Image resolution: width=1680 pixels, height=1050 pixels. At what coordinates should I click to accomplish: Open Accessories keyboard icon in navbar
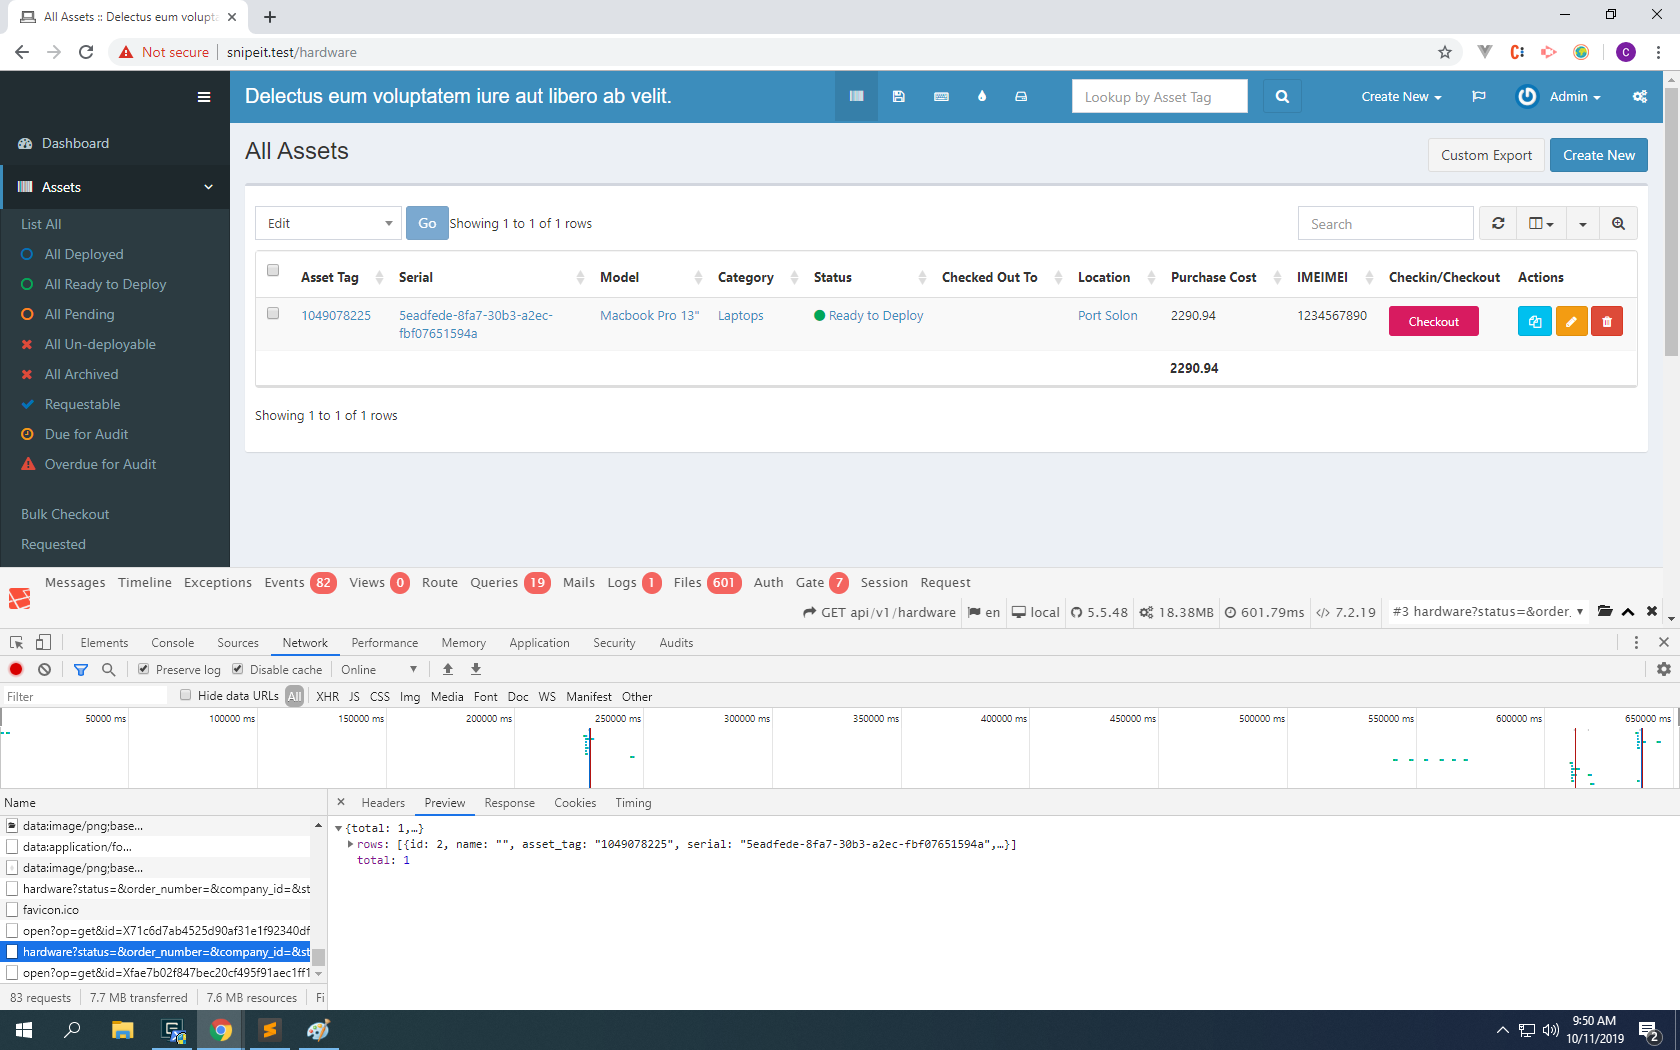(941, 97)
